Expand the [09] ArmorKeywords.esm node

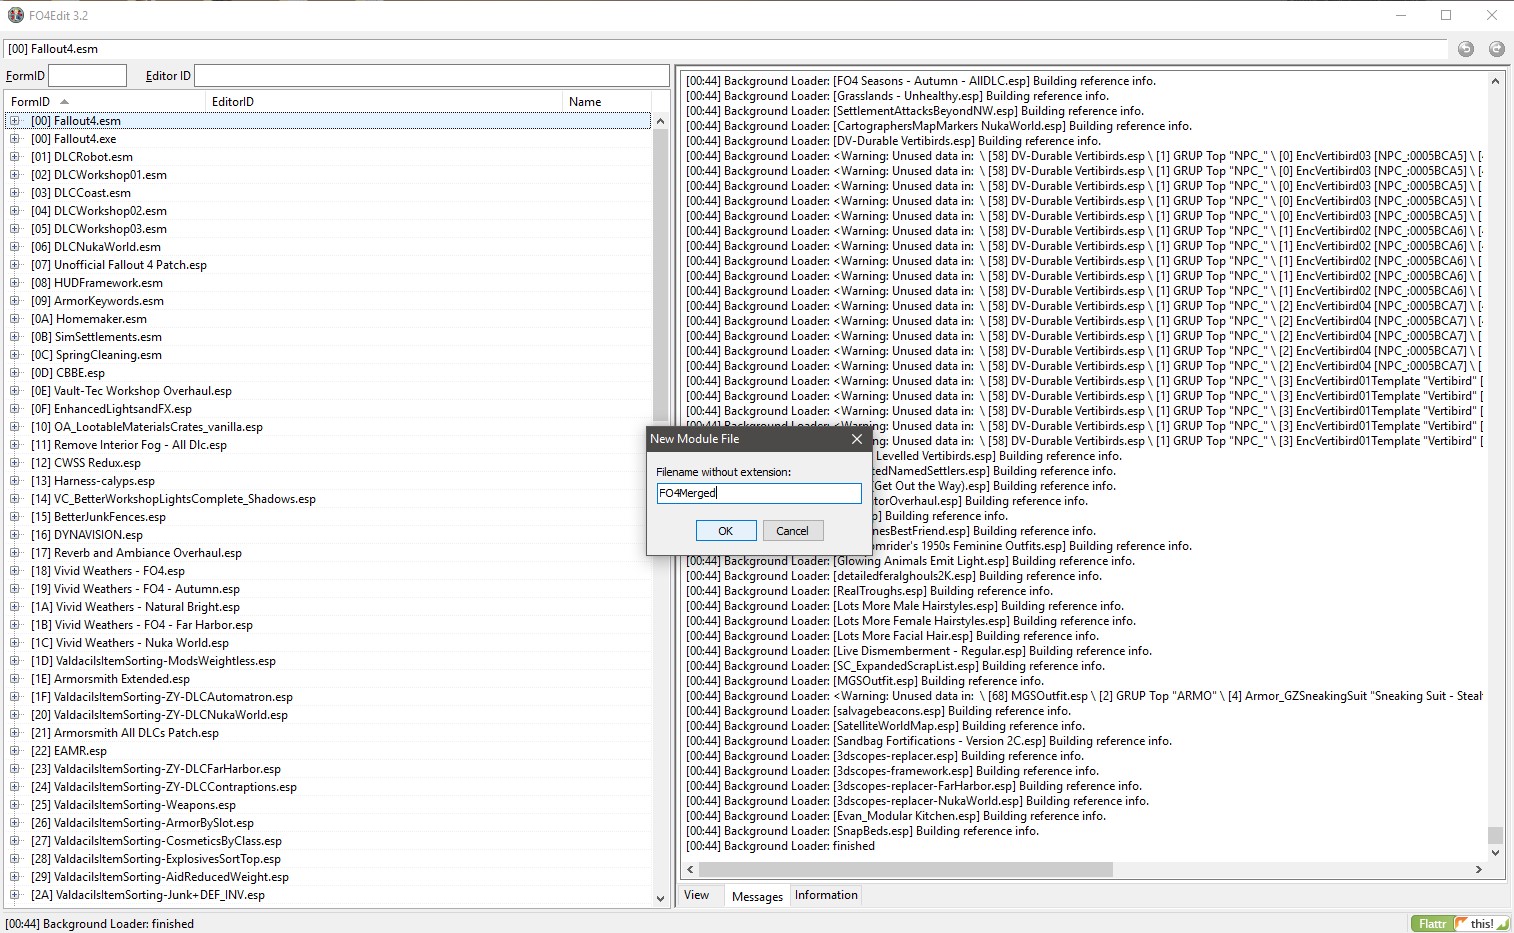point(15,301)
